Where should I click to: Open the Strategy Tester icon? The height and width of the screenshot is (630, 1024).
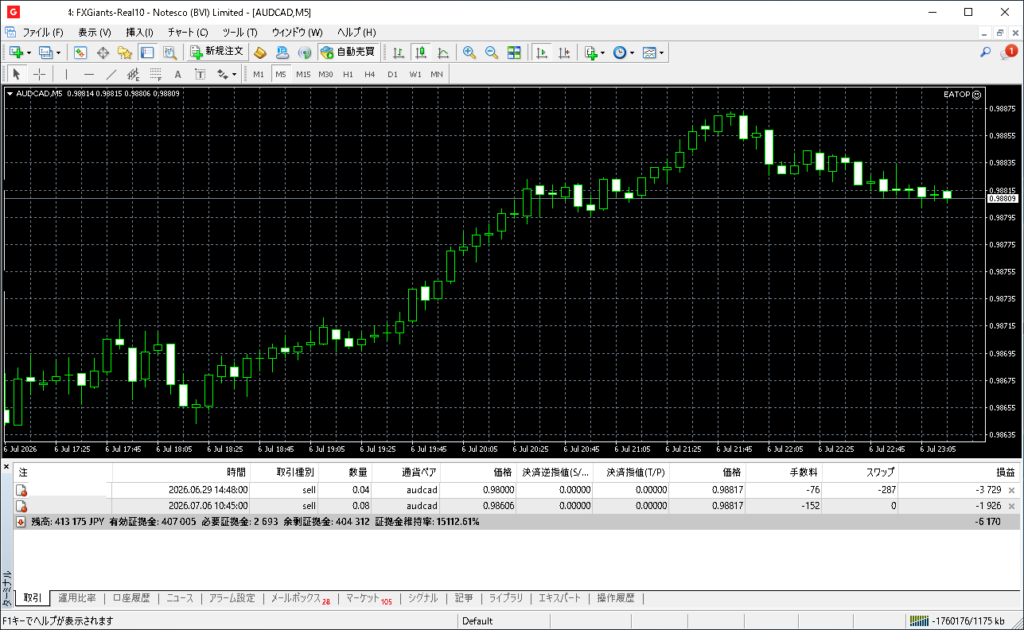[170, 53]
